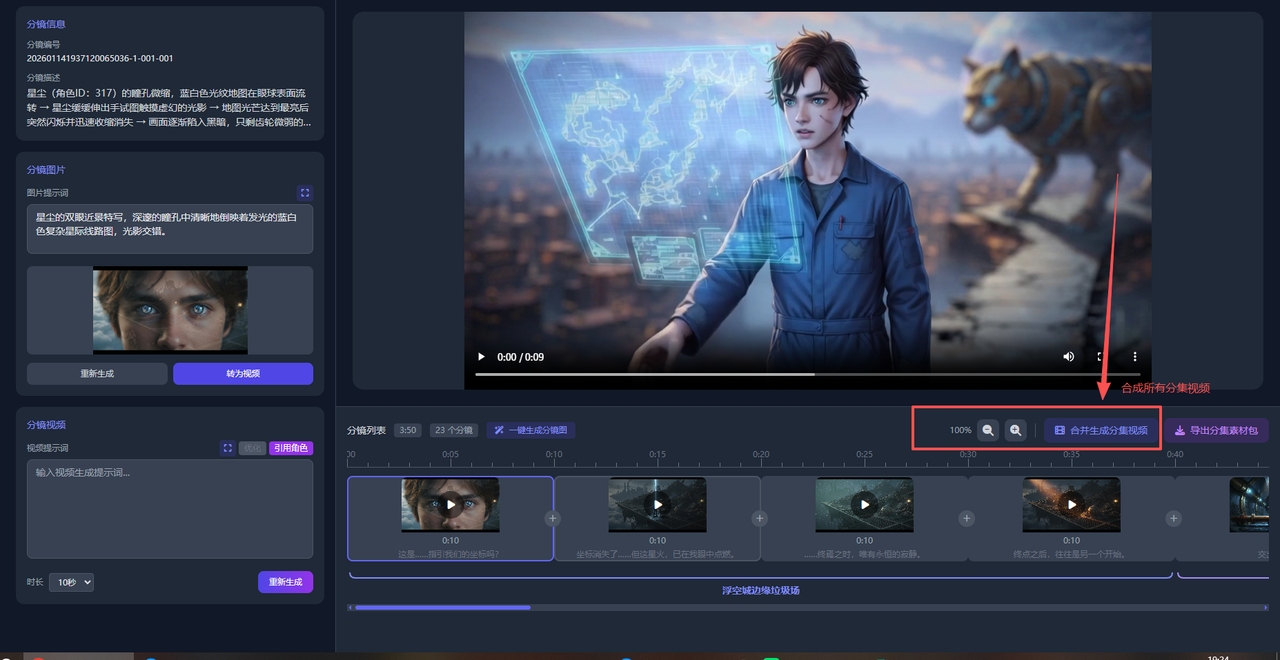Image resolution: width=1280 pixels, height=660 pixels.
Task: Open the 时长 duration dropdown
Action: click(70, 582)
